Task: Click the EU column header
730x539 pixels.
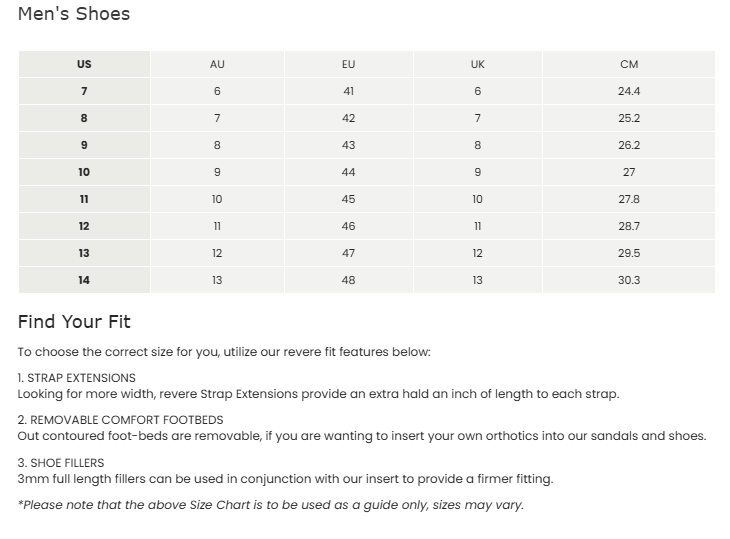Action: pos(348,64)
